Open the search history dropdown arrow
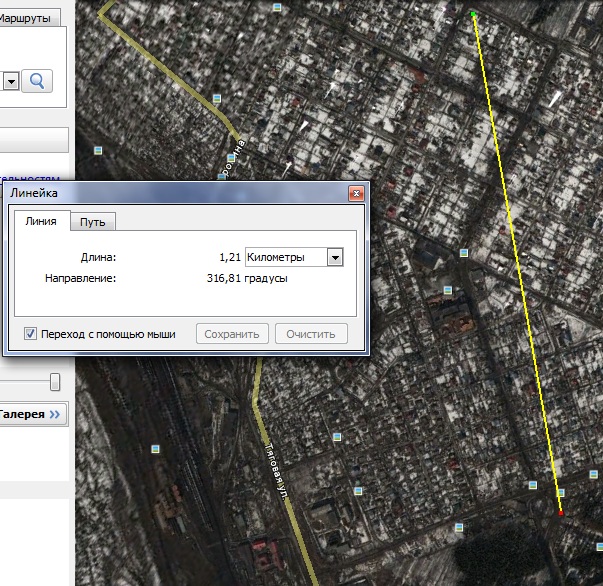This screenshot has height=586, width=603. click(x=11, y=82)
